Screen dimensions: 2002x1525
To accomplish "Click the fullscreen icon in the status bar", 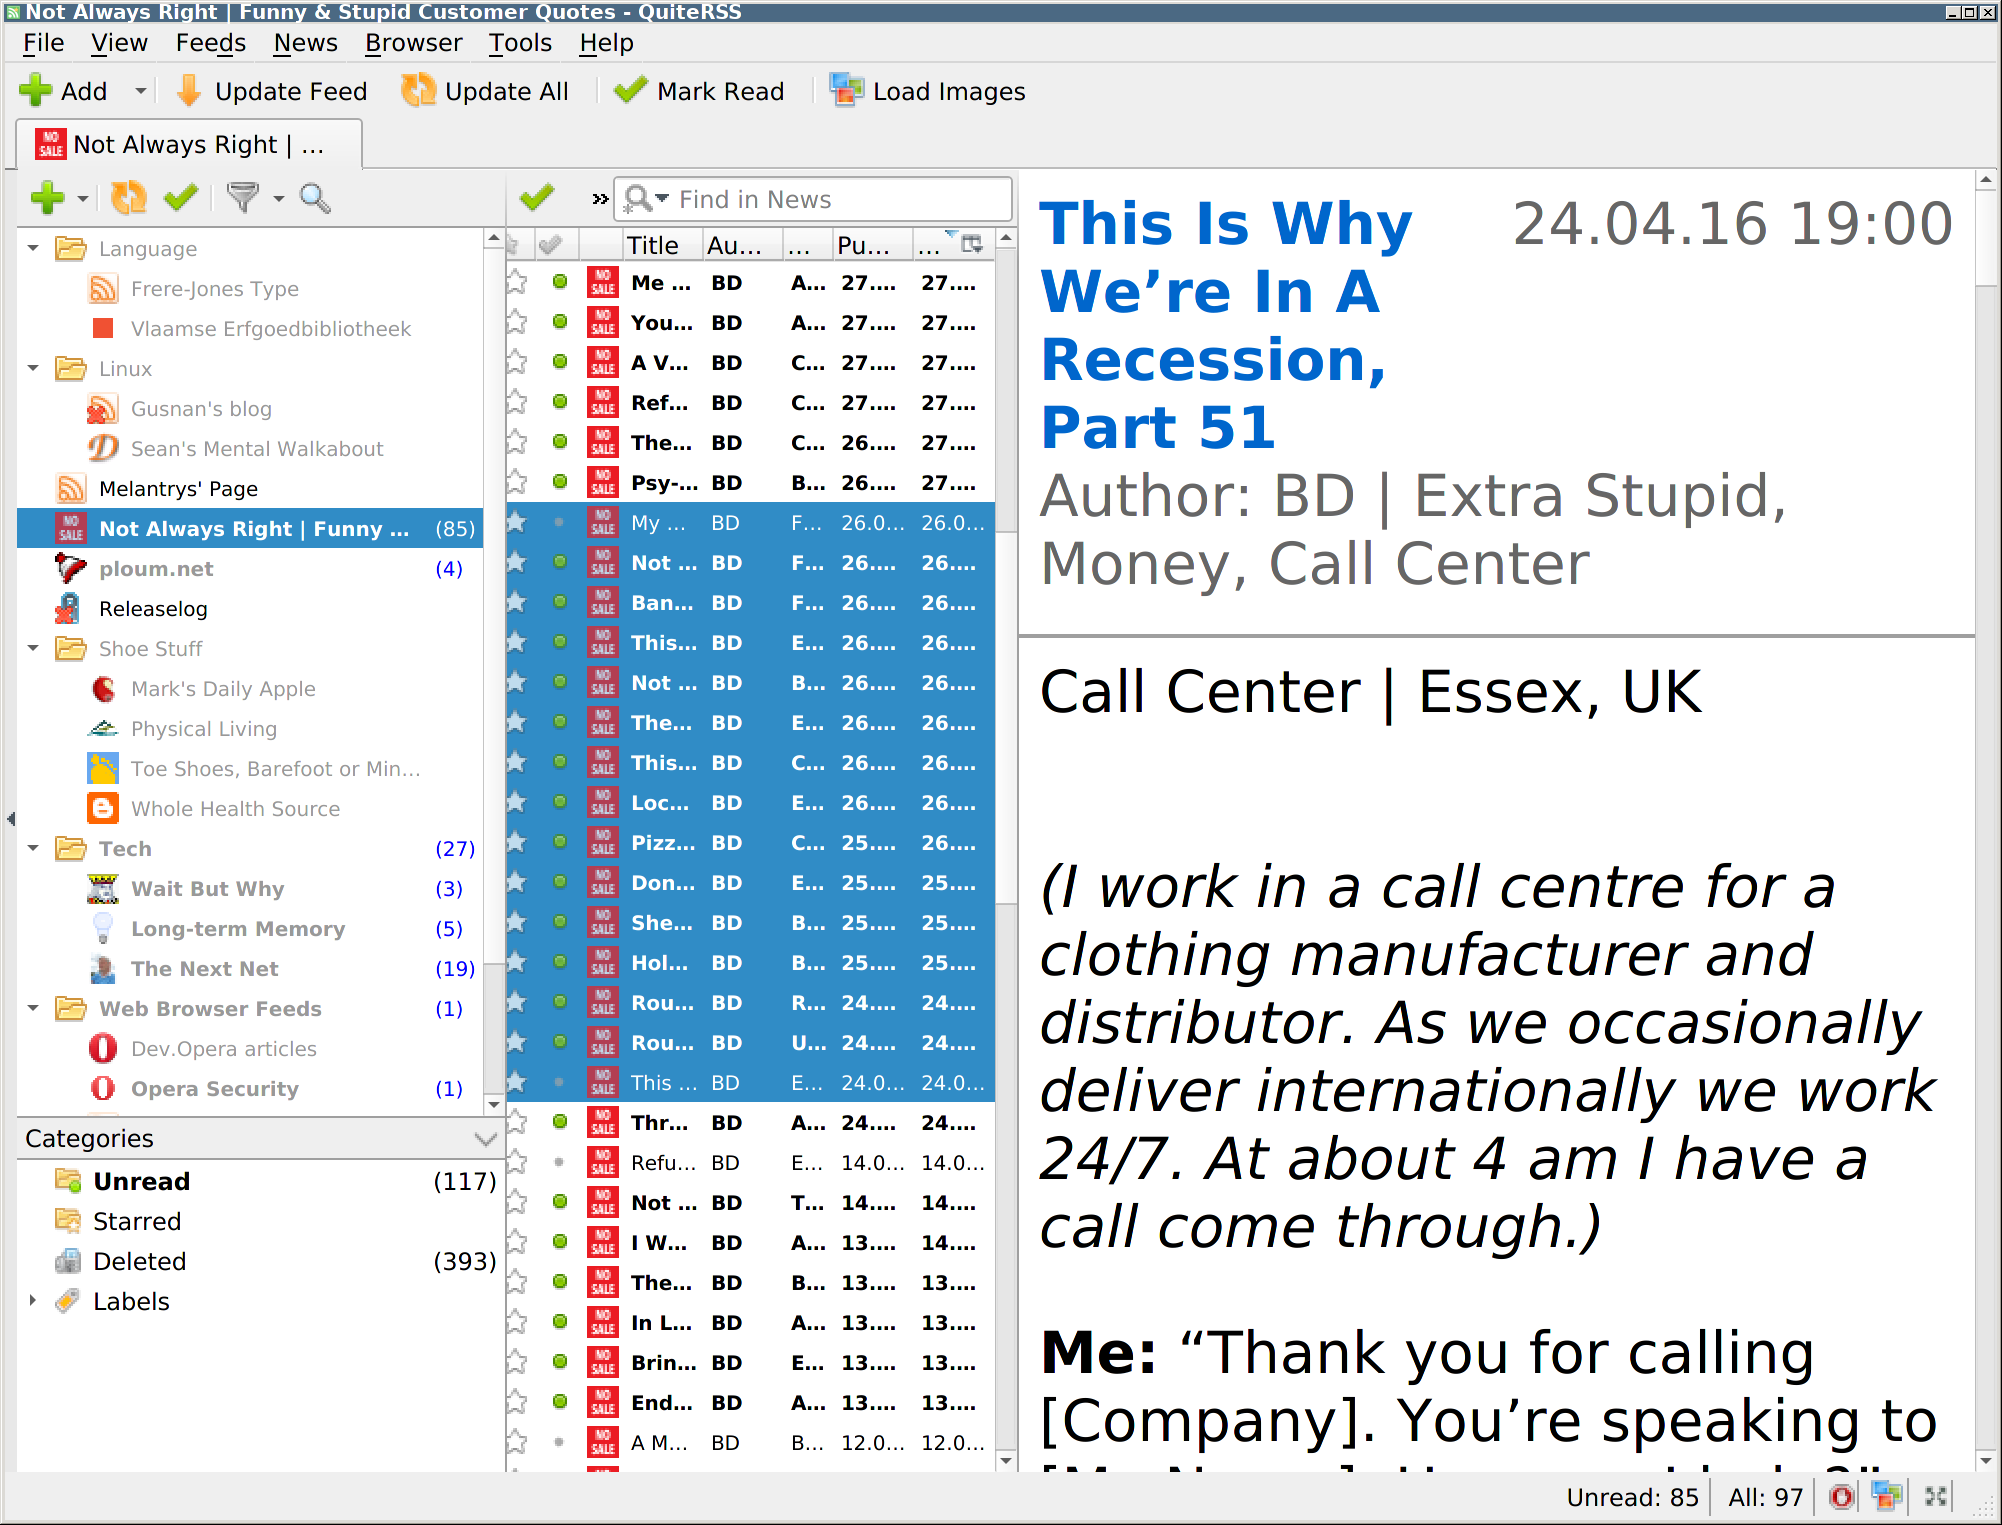I will click(1936, 1497).
